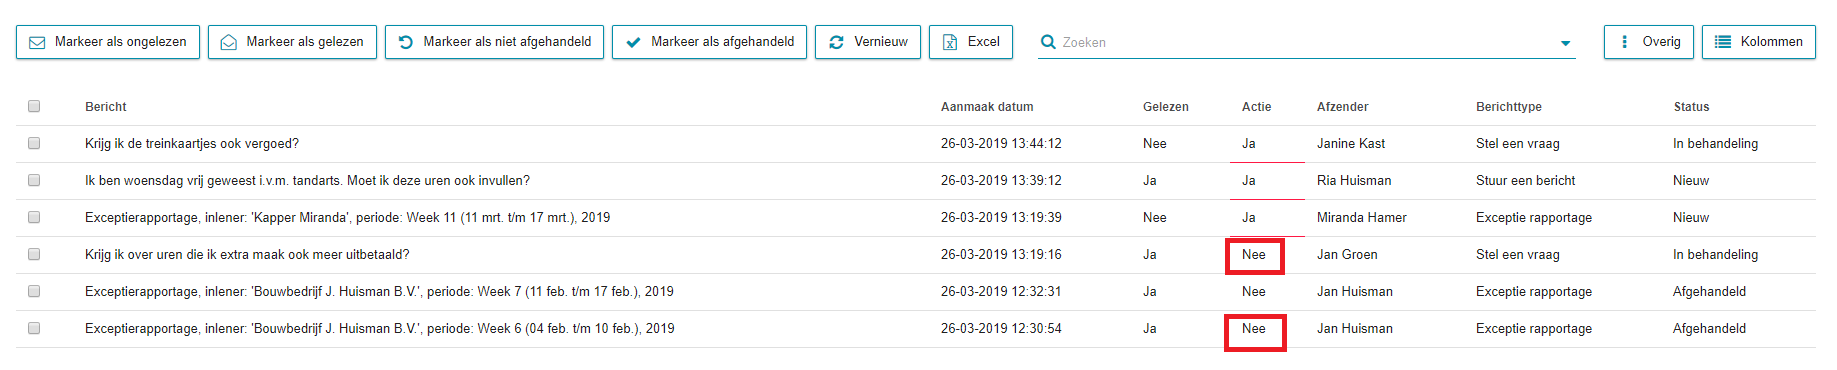1837x370 pixels.
Task: Open the Kolommen list icon
Action: [1723, 42]
